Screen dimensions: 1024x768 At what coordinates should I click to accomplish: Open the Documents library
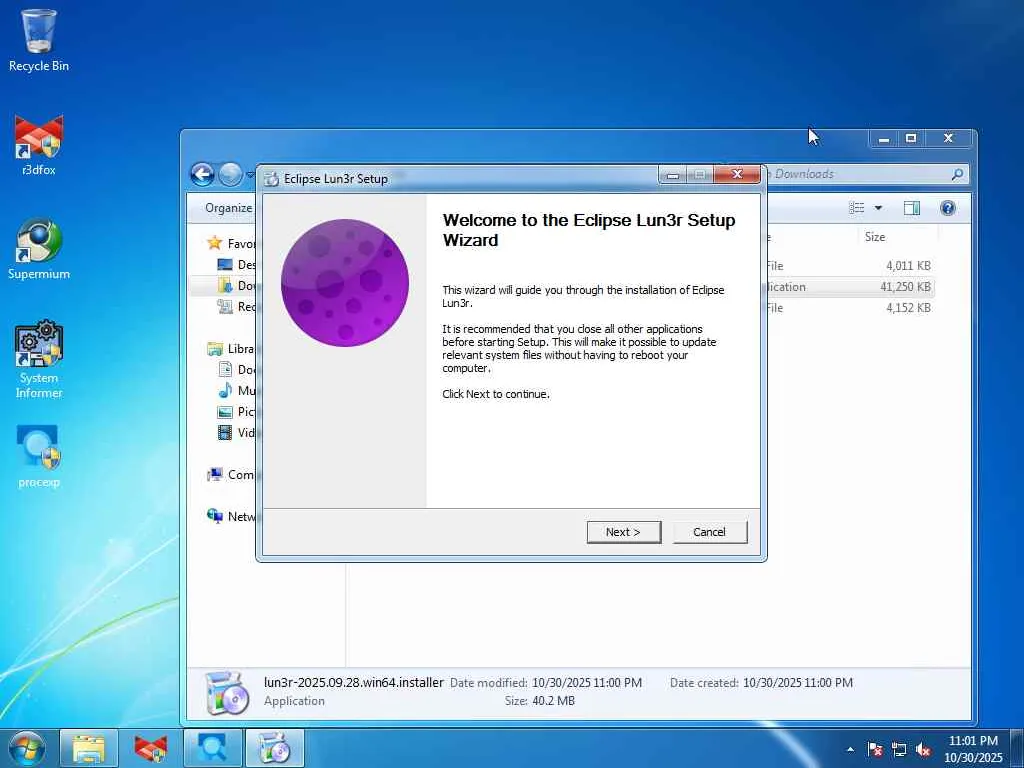tap(236, 370)
